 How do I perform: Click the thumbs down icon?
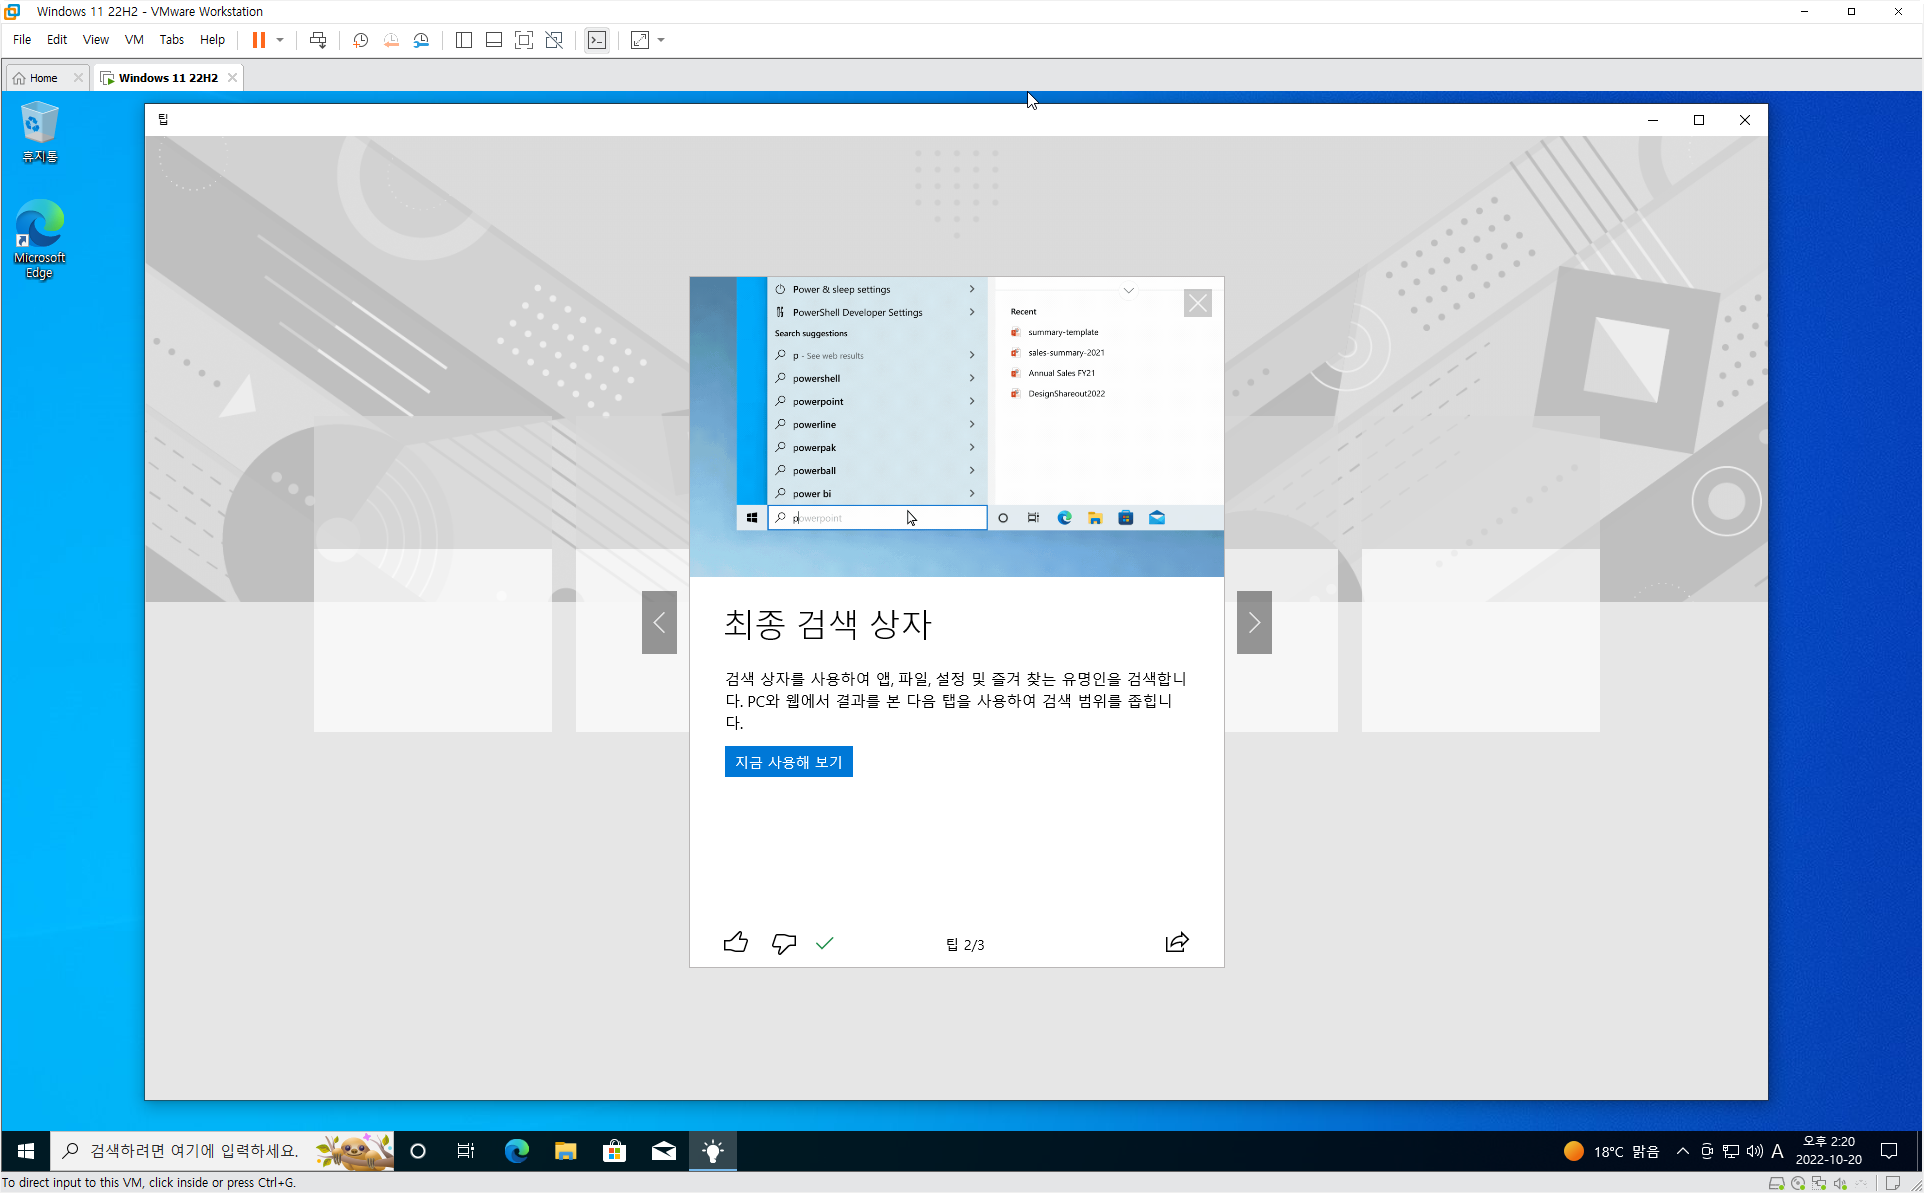(784, 943)
